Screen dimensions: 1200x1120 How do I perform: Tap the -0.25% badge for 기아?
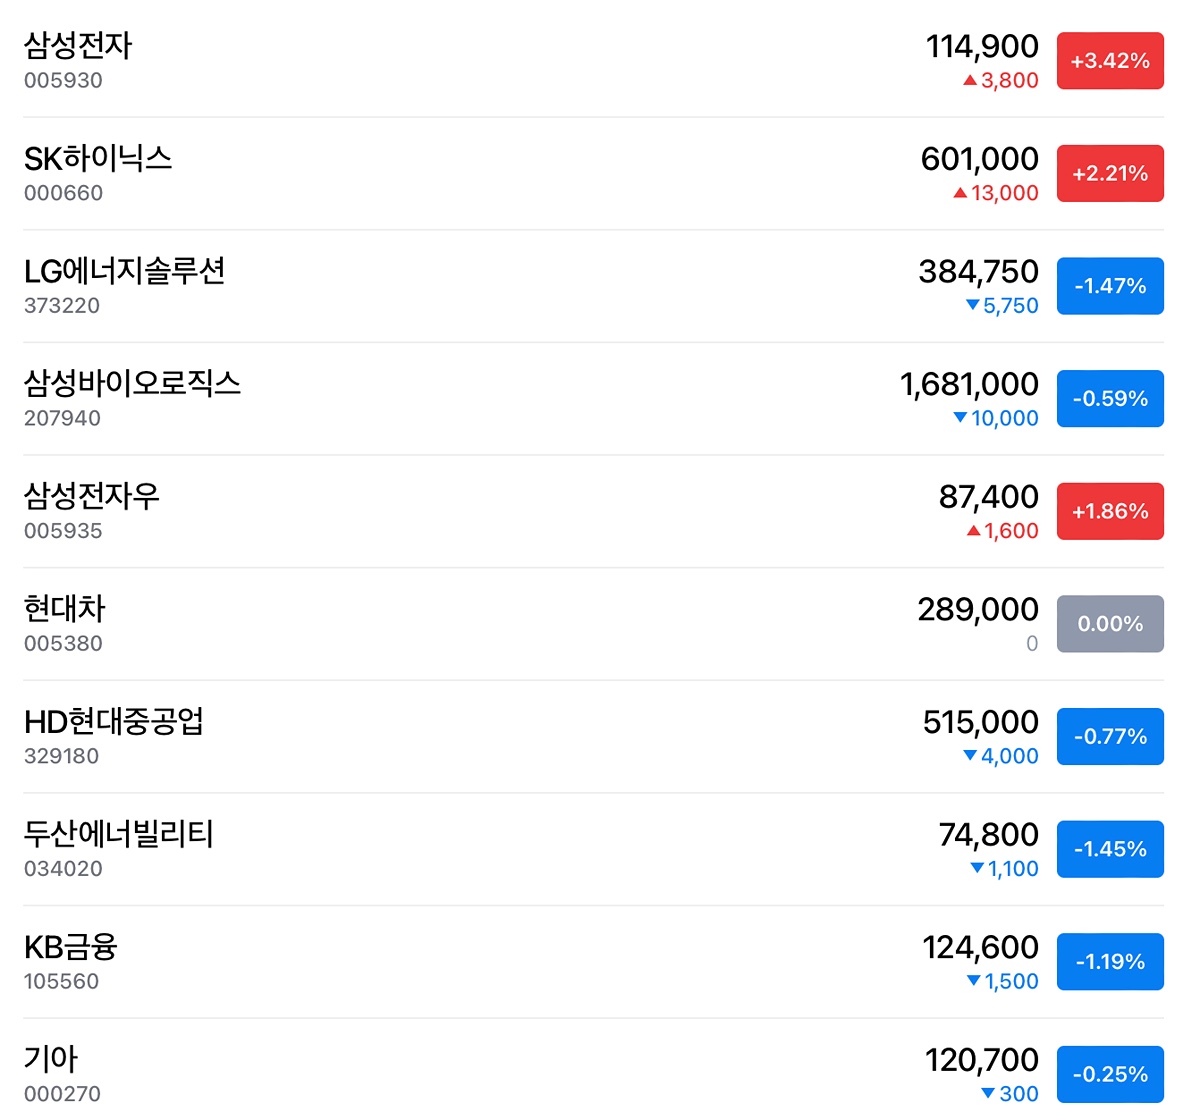pos(1110,1075)
